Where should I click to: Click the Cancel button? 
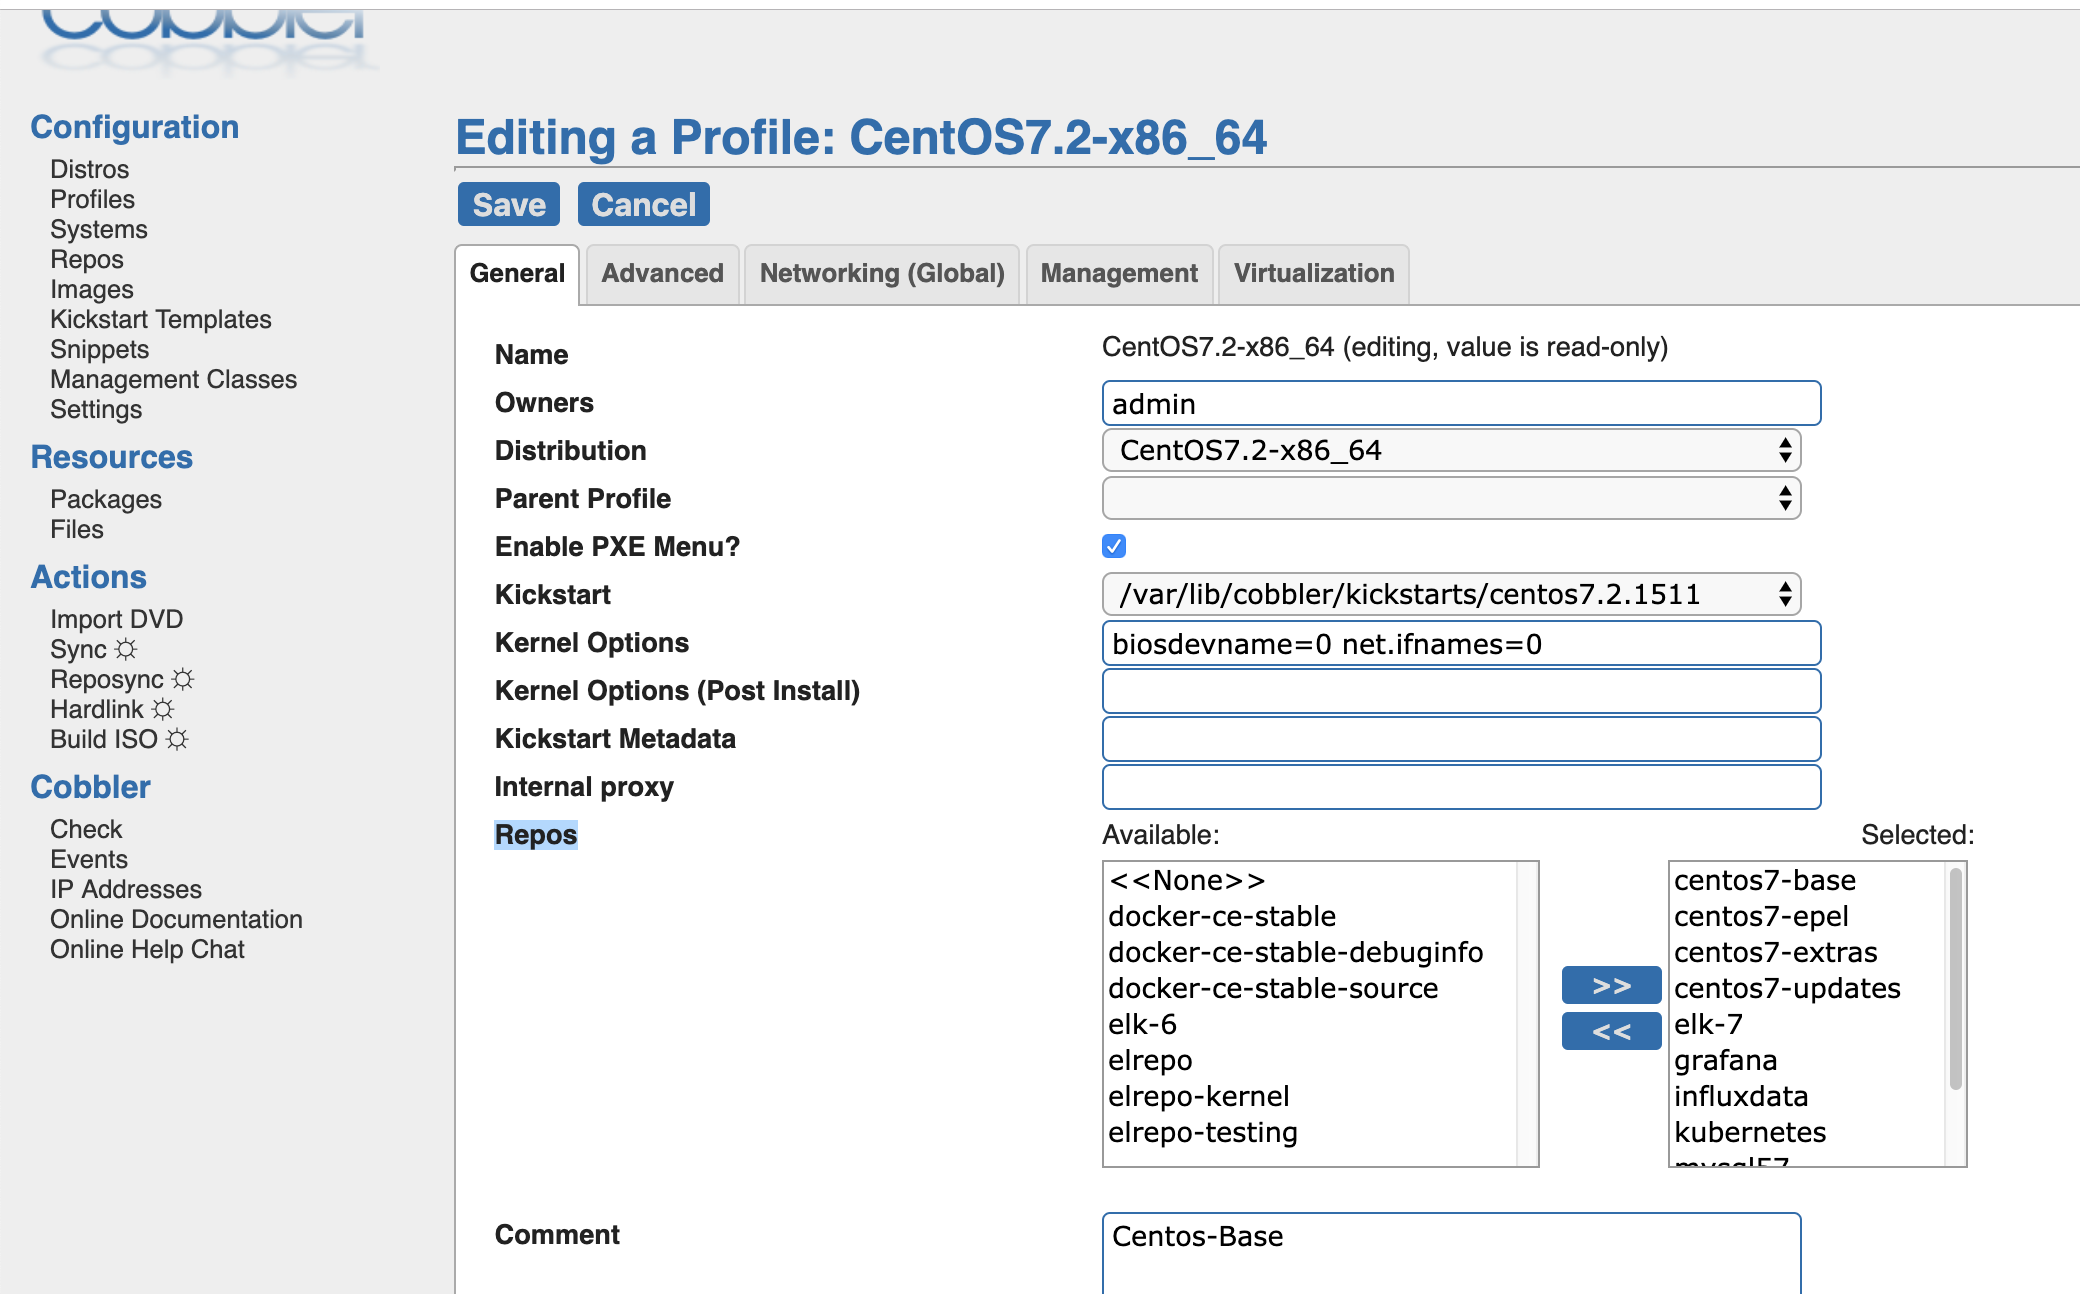pos(643,205)
